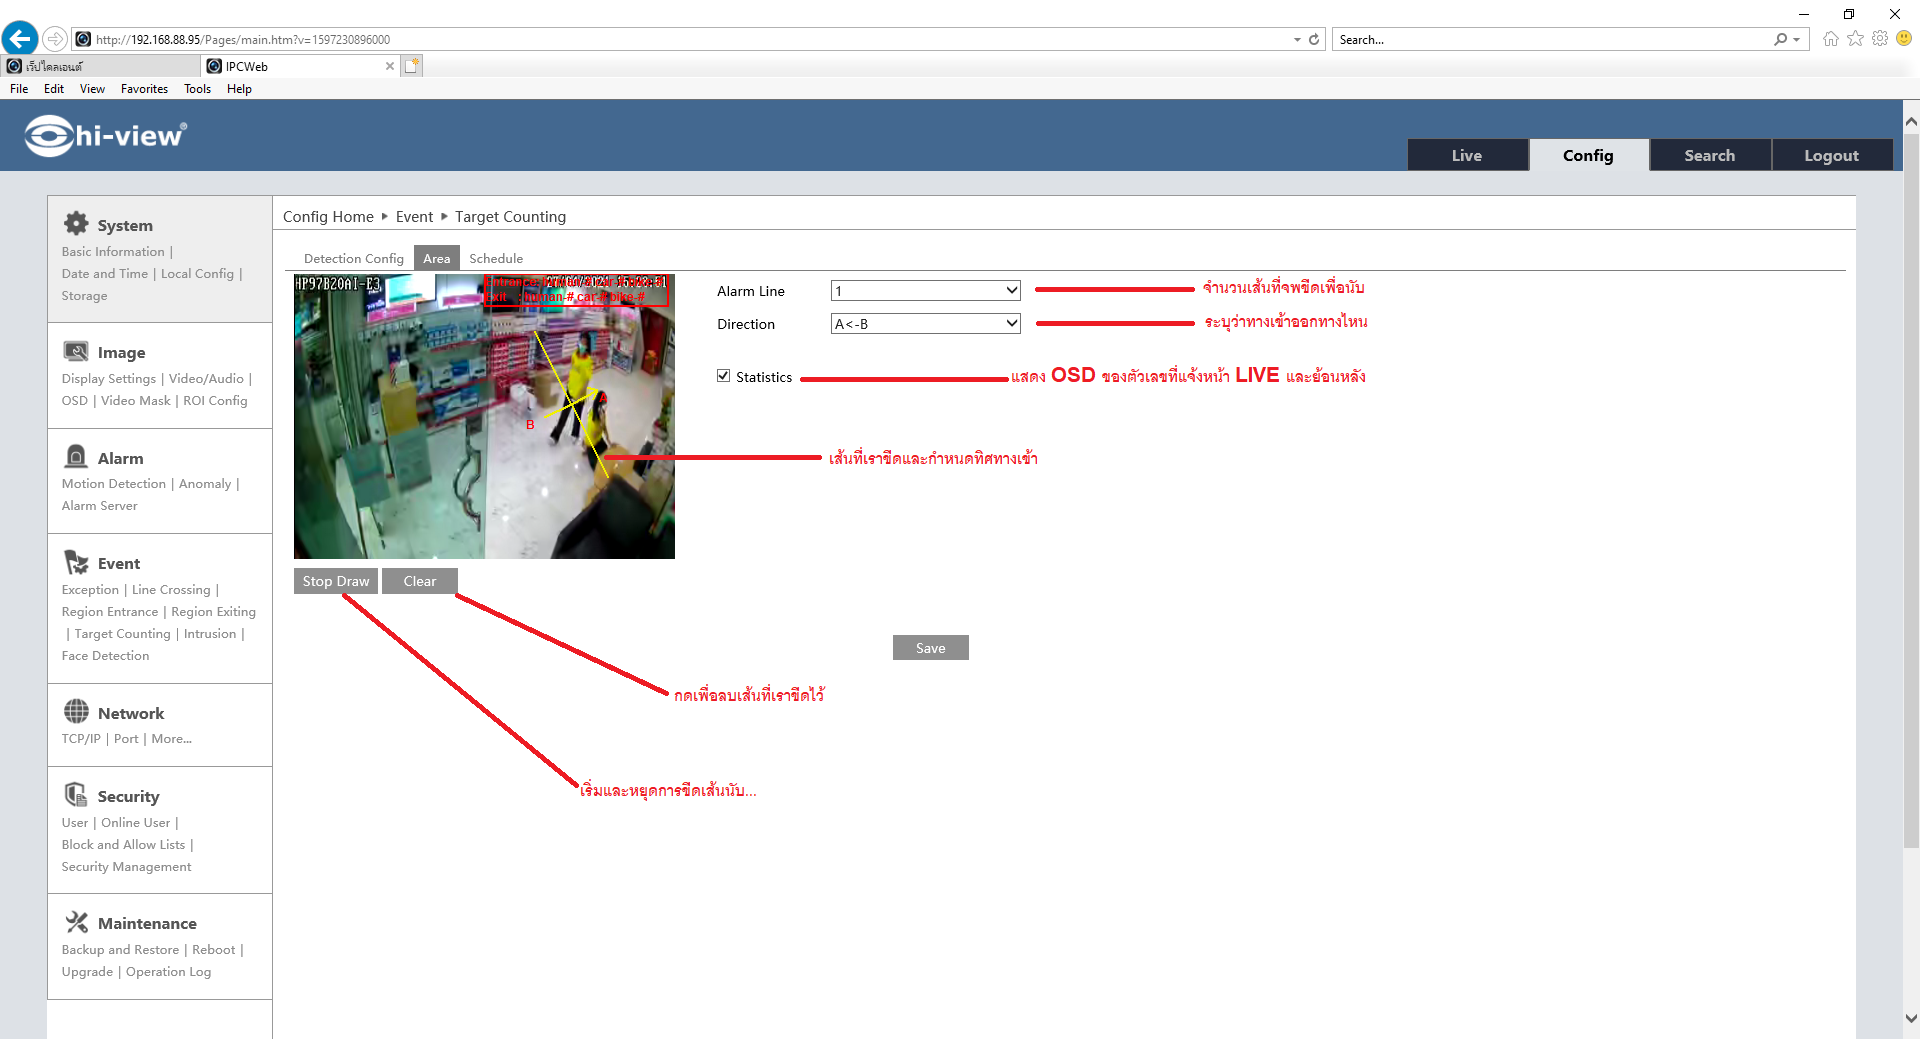Go to the Live view tab
The width and height of the screenshot is (1920, 1039).
[x=1466, y=155]
